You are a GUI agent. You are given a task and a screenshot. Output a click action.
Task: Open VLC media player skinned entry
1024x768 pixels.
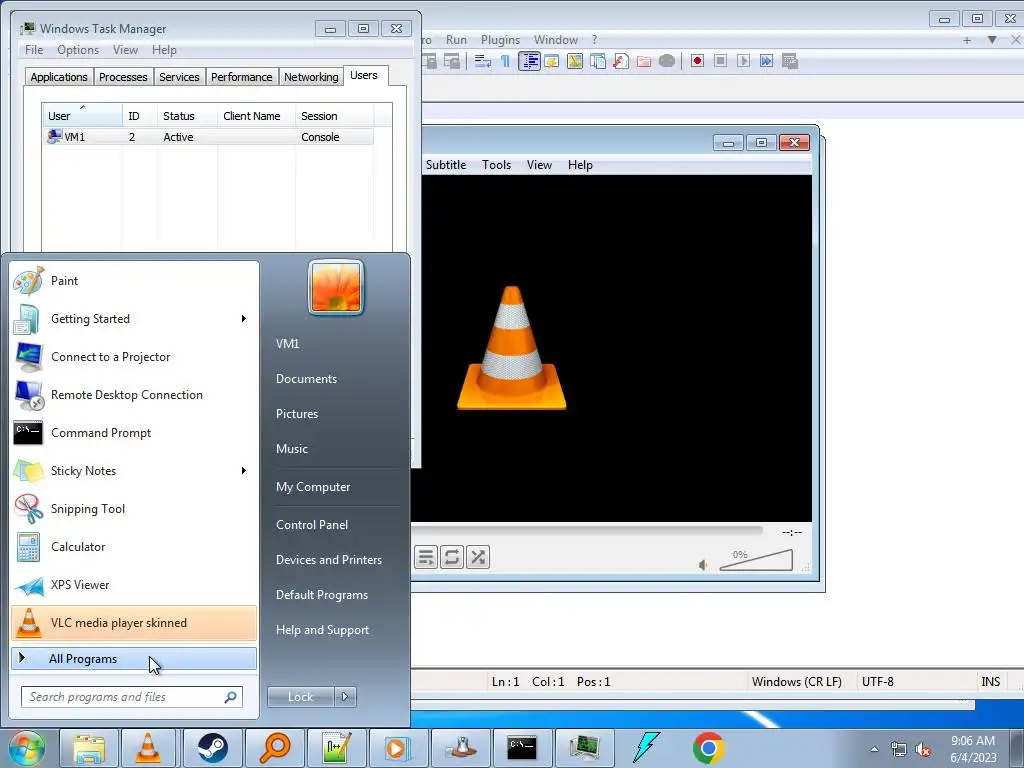tap(134, 622)
